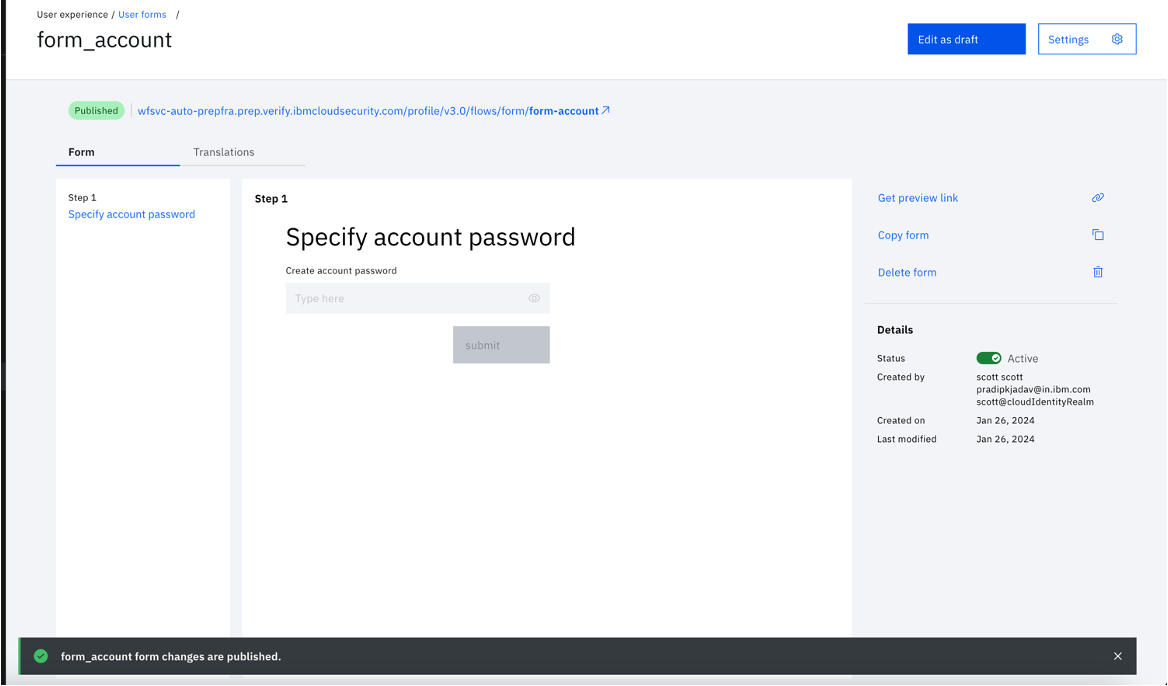Switch the Active status toggle off
1168x686 pixels.
[x=988, y=358]
